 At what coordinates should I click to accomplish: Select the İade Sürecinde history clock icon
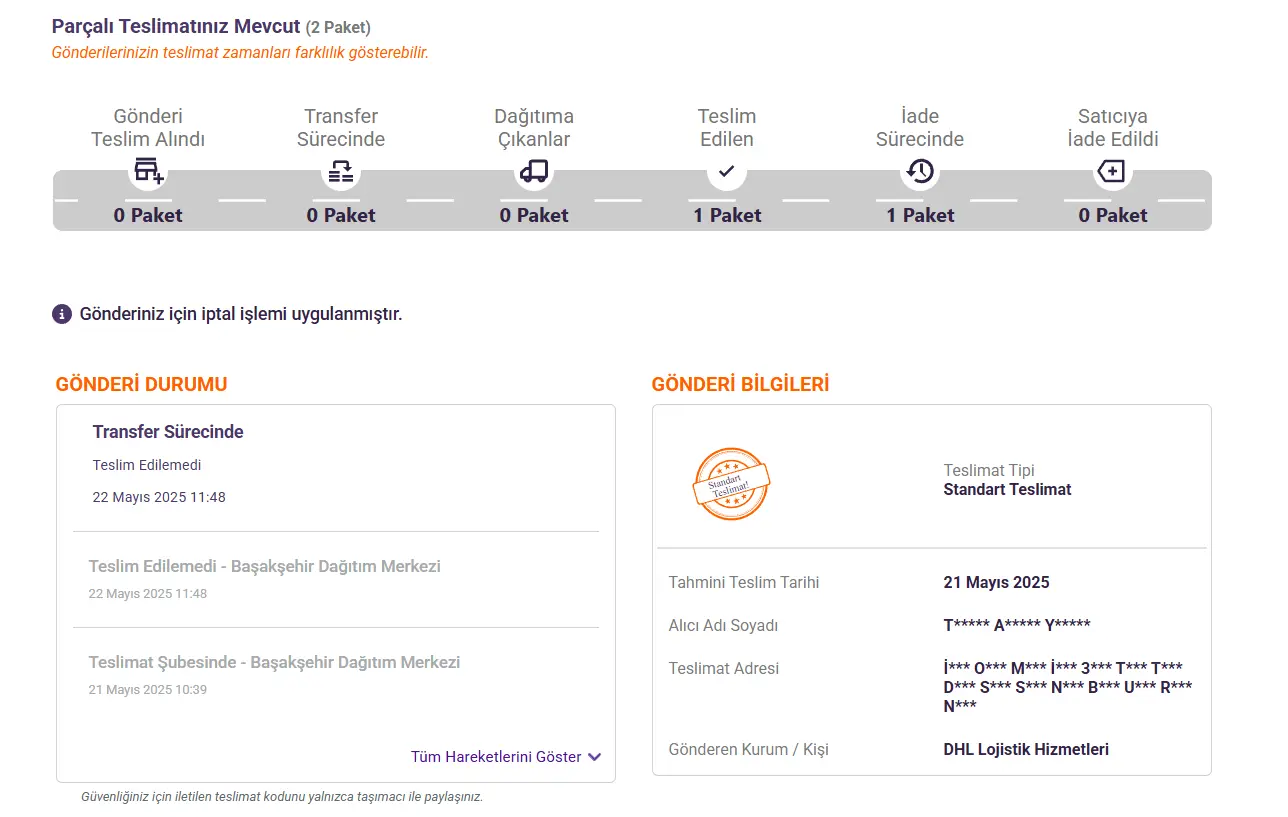(920, 171)
